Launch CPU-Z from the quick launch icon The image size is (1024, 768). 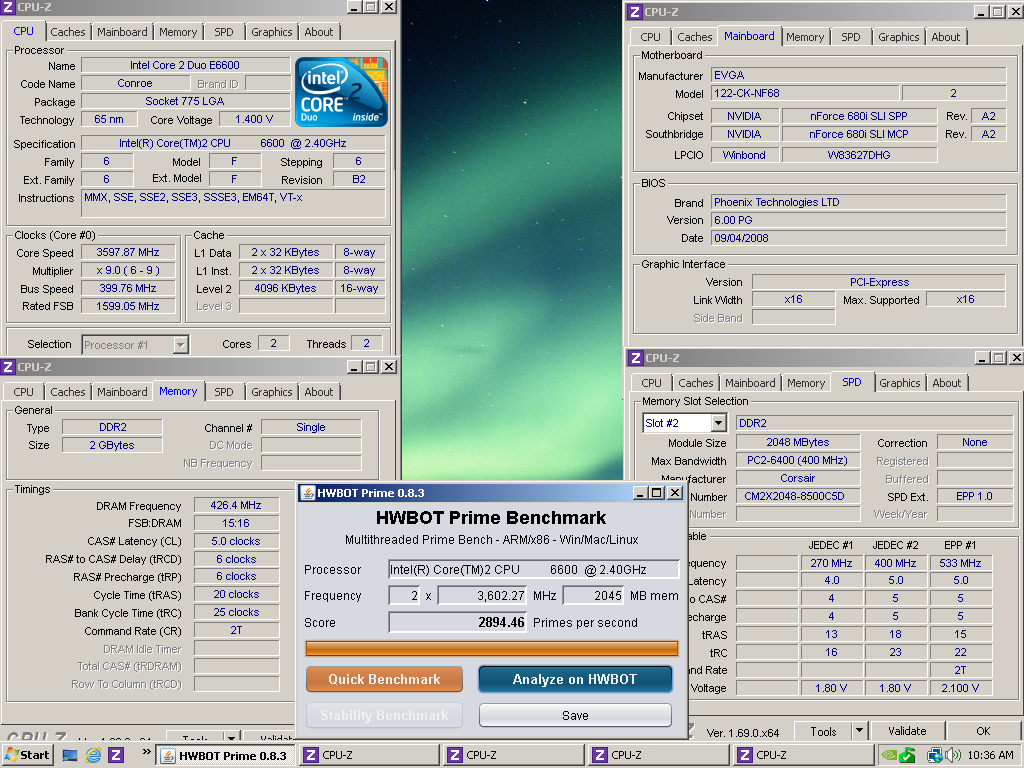pyautogui.click(x=116, y=756)
